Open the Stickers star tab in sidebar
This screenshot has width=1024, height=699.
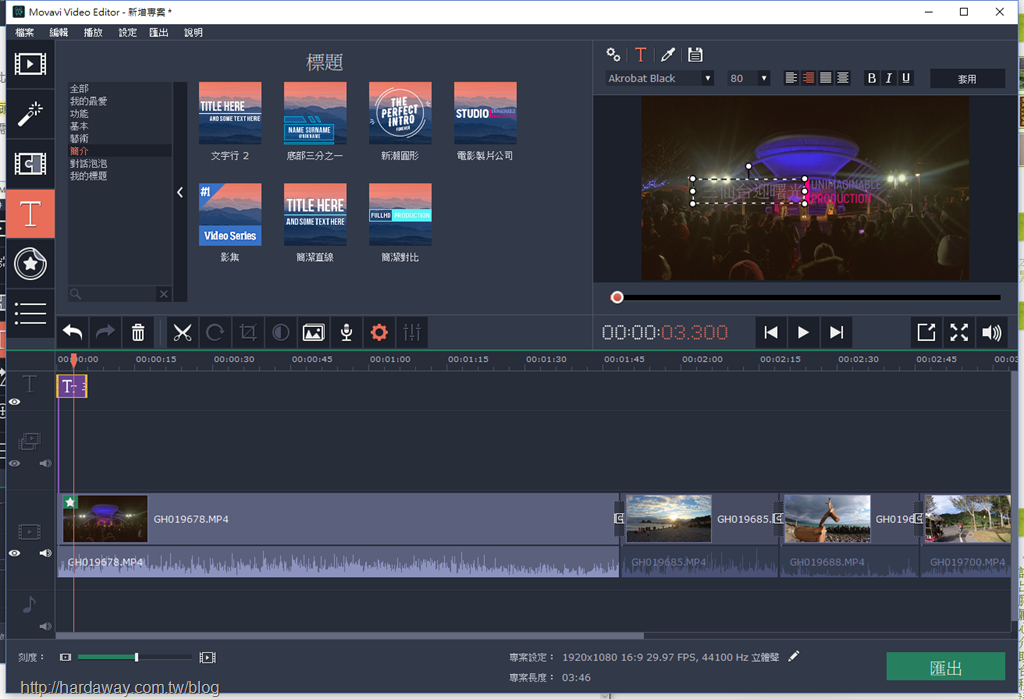30,263
